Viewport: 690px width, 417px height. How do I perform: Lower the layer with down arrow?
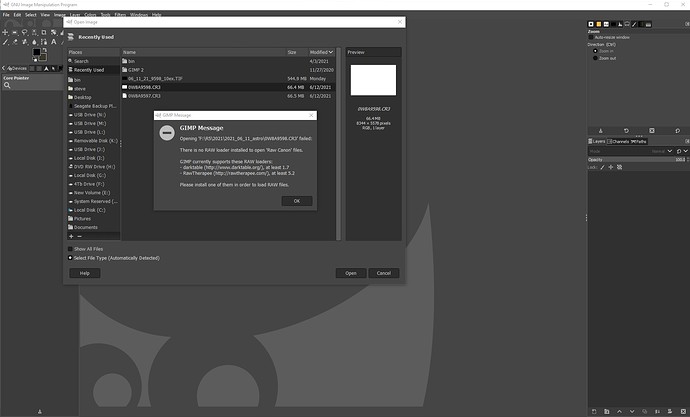pos(632,412)
